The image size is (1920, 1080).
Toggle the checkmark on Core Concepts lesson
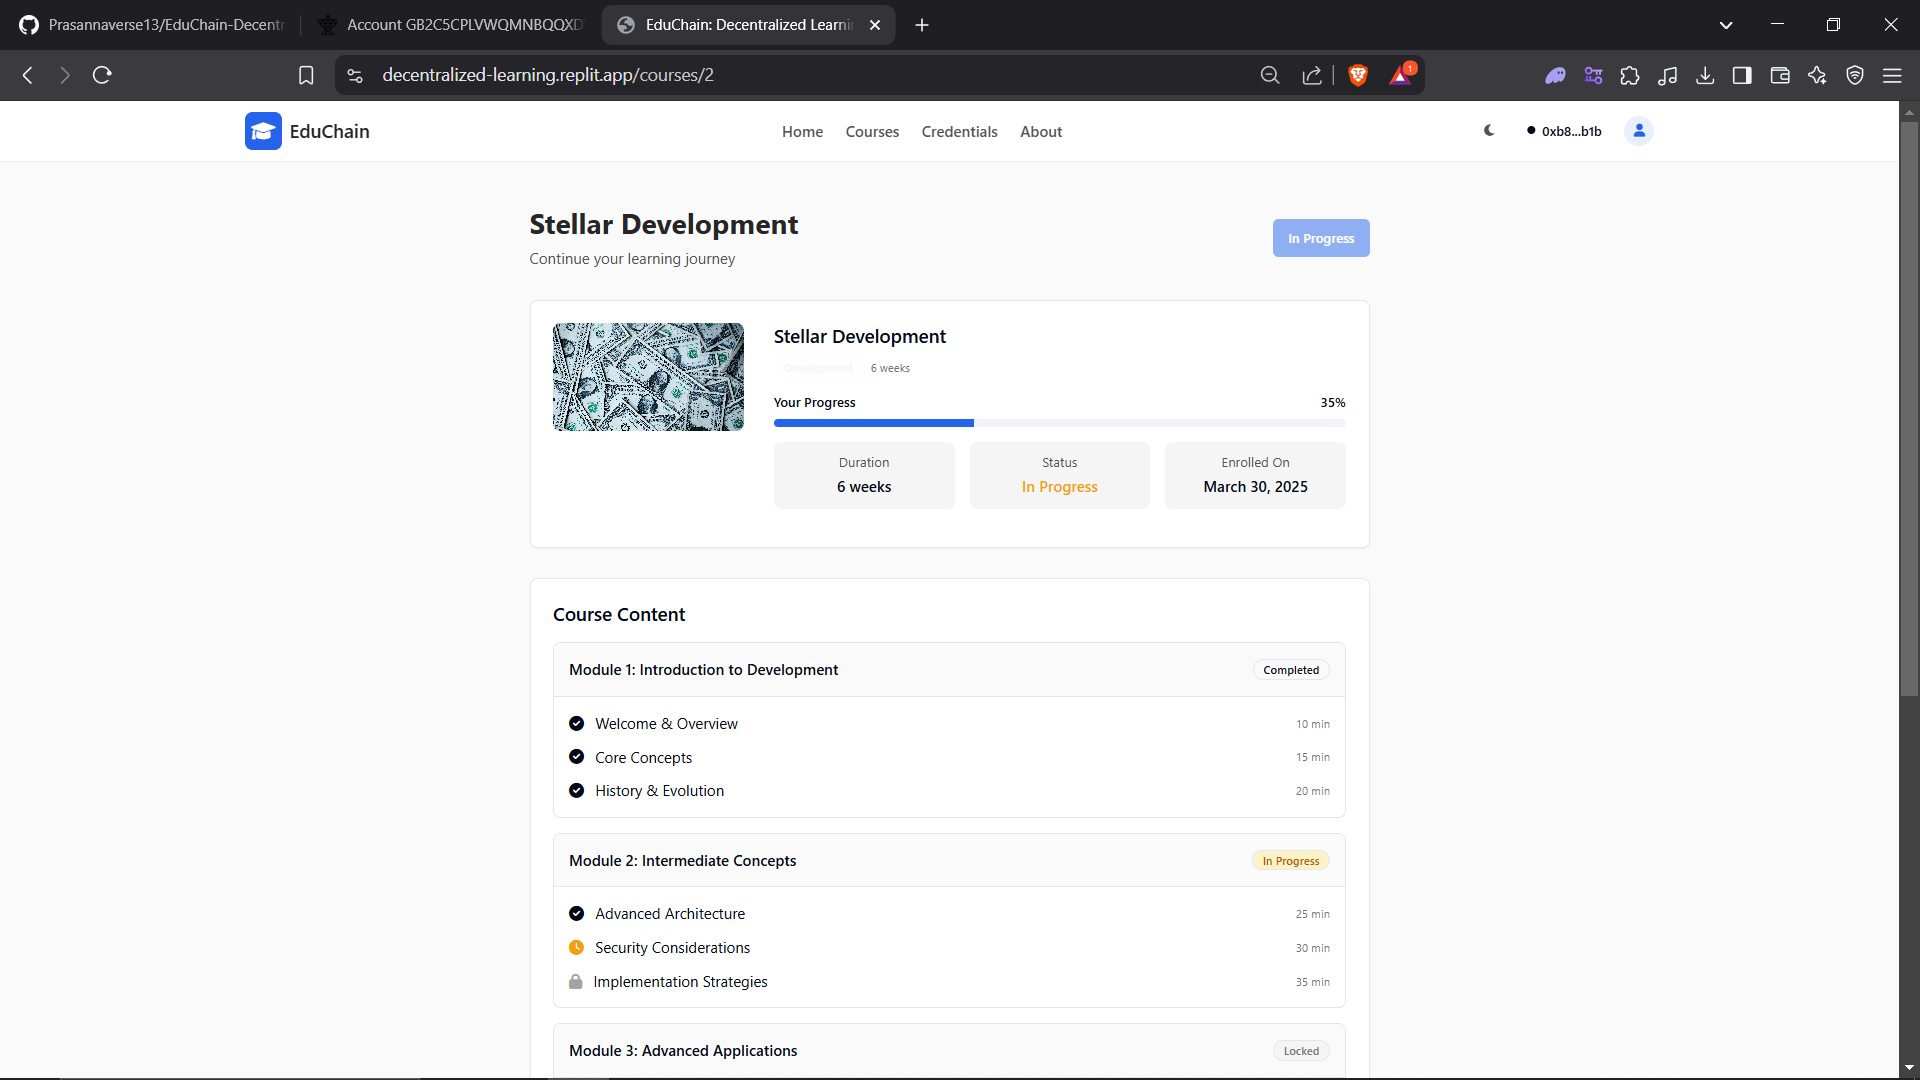tap(577, 757)
